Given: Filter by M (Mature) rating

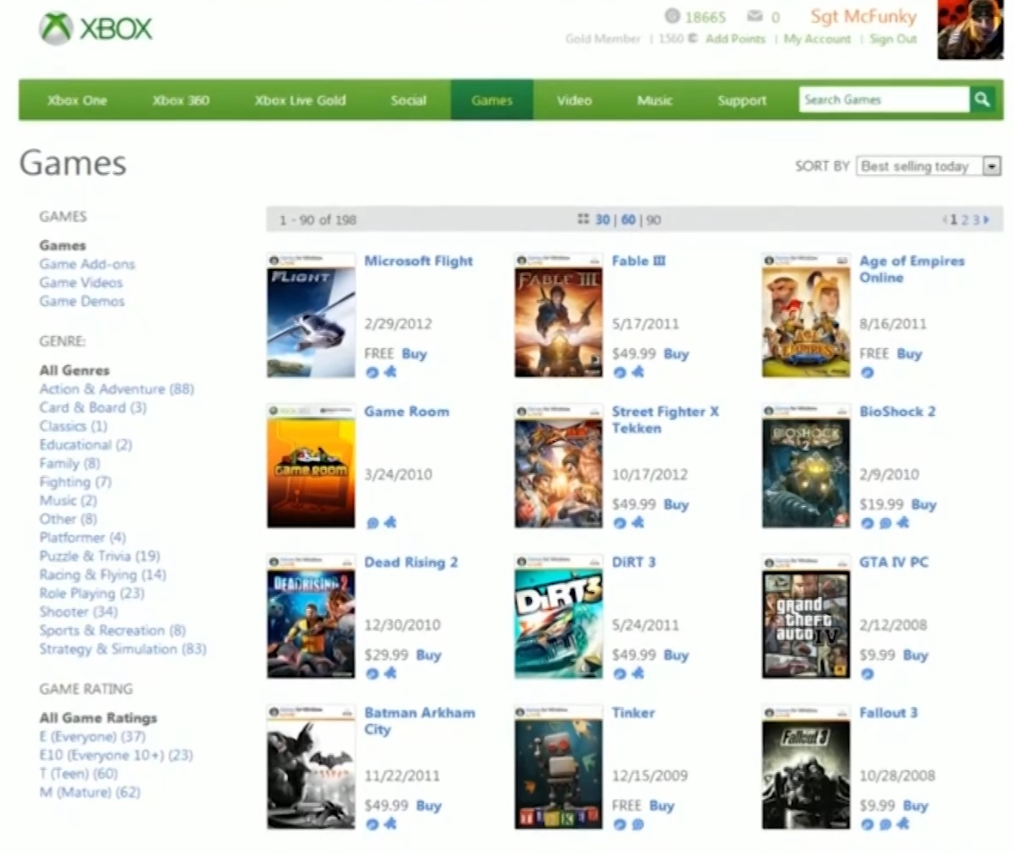Looking at the screenshot, I should coord(90,792).
